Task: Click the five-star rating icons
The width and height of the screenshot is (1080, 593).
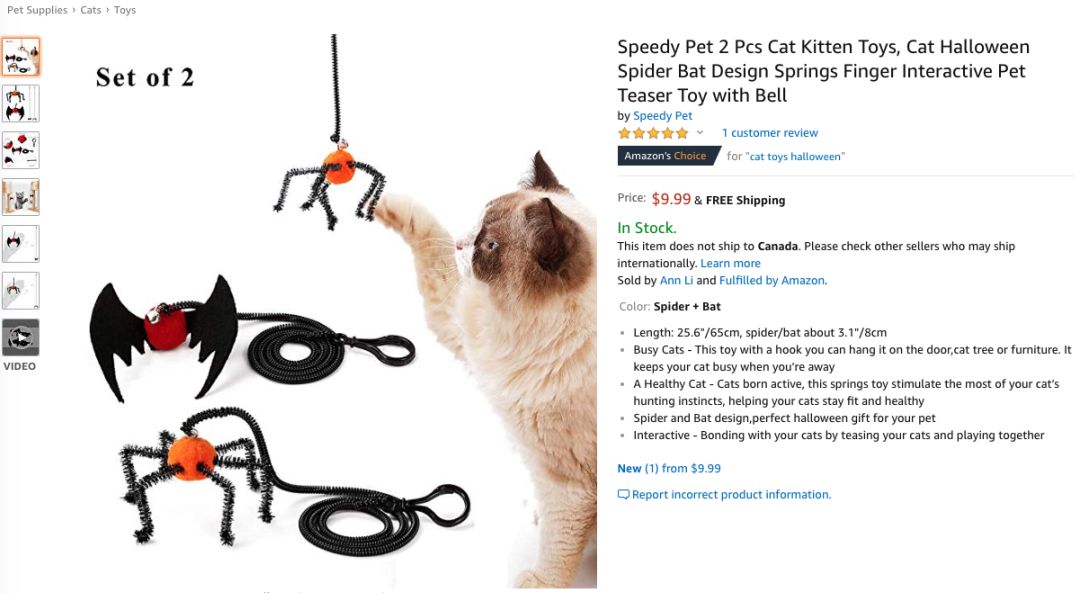Action: [x=653, y=133]
